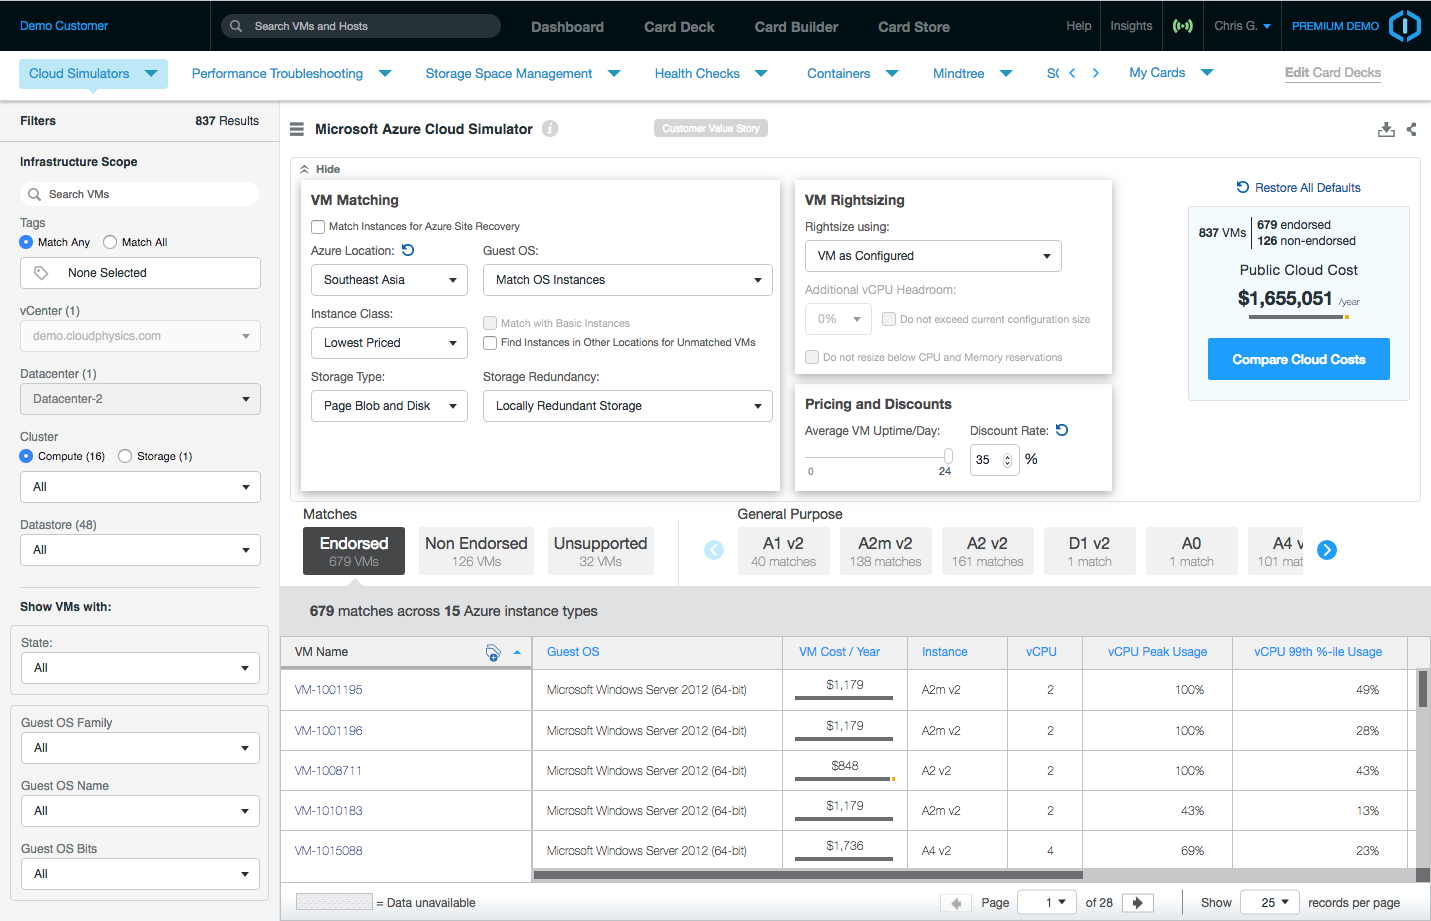
Task: Open the card hamburger menu icon
Action: [297, 129]
